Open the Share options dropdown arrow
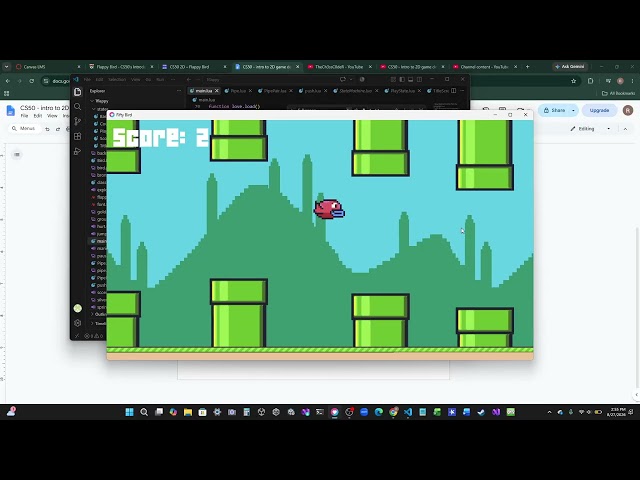The image size is (640, 480). click(573, 110)
